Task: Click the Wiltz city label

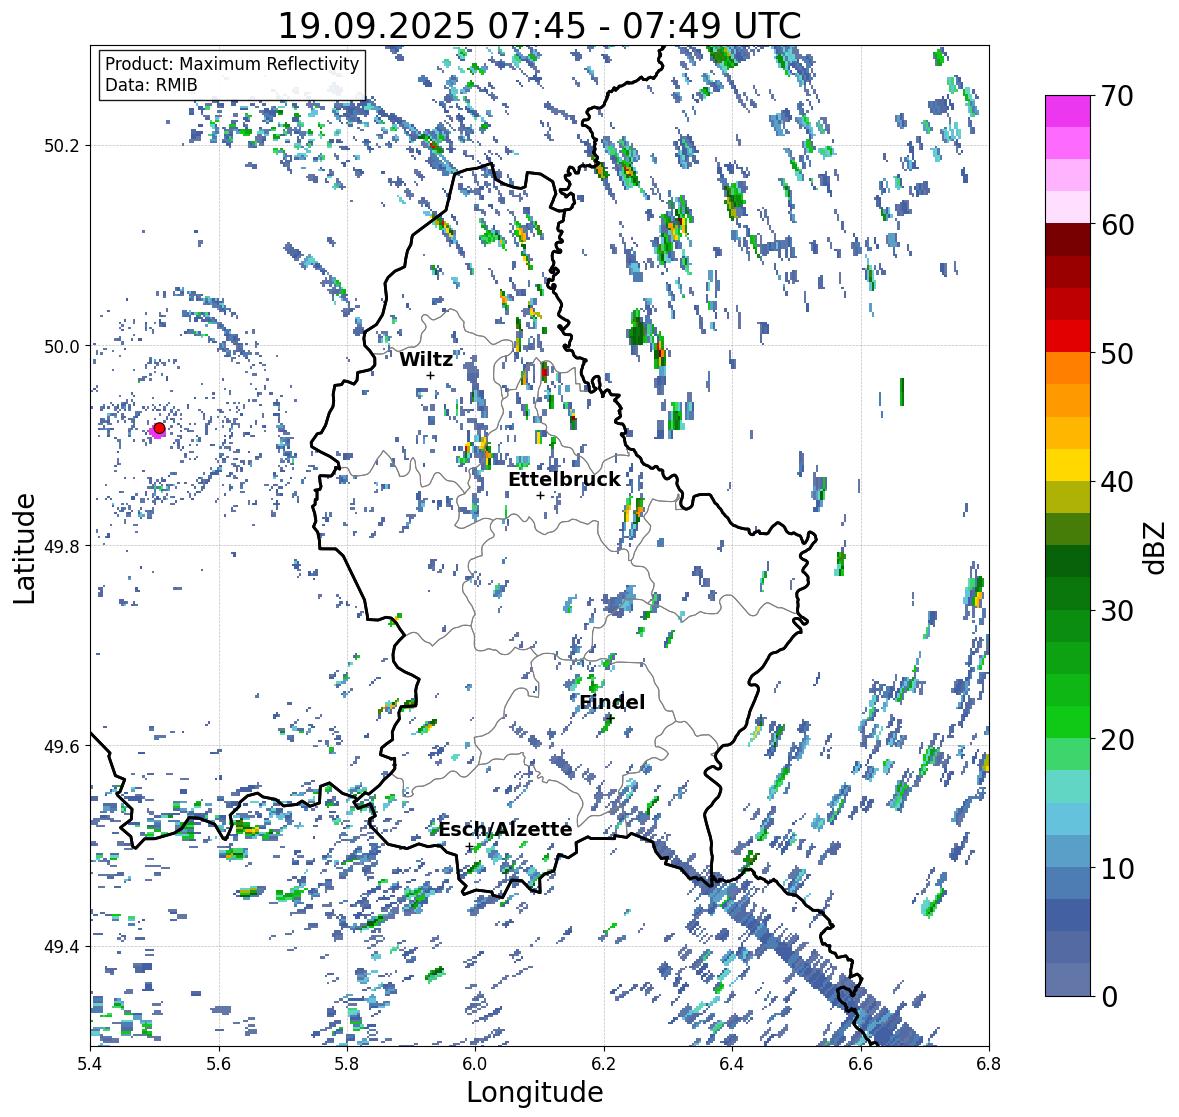Action: point(426,359)
